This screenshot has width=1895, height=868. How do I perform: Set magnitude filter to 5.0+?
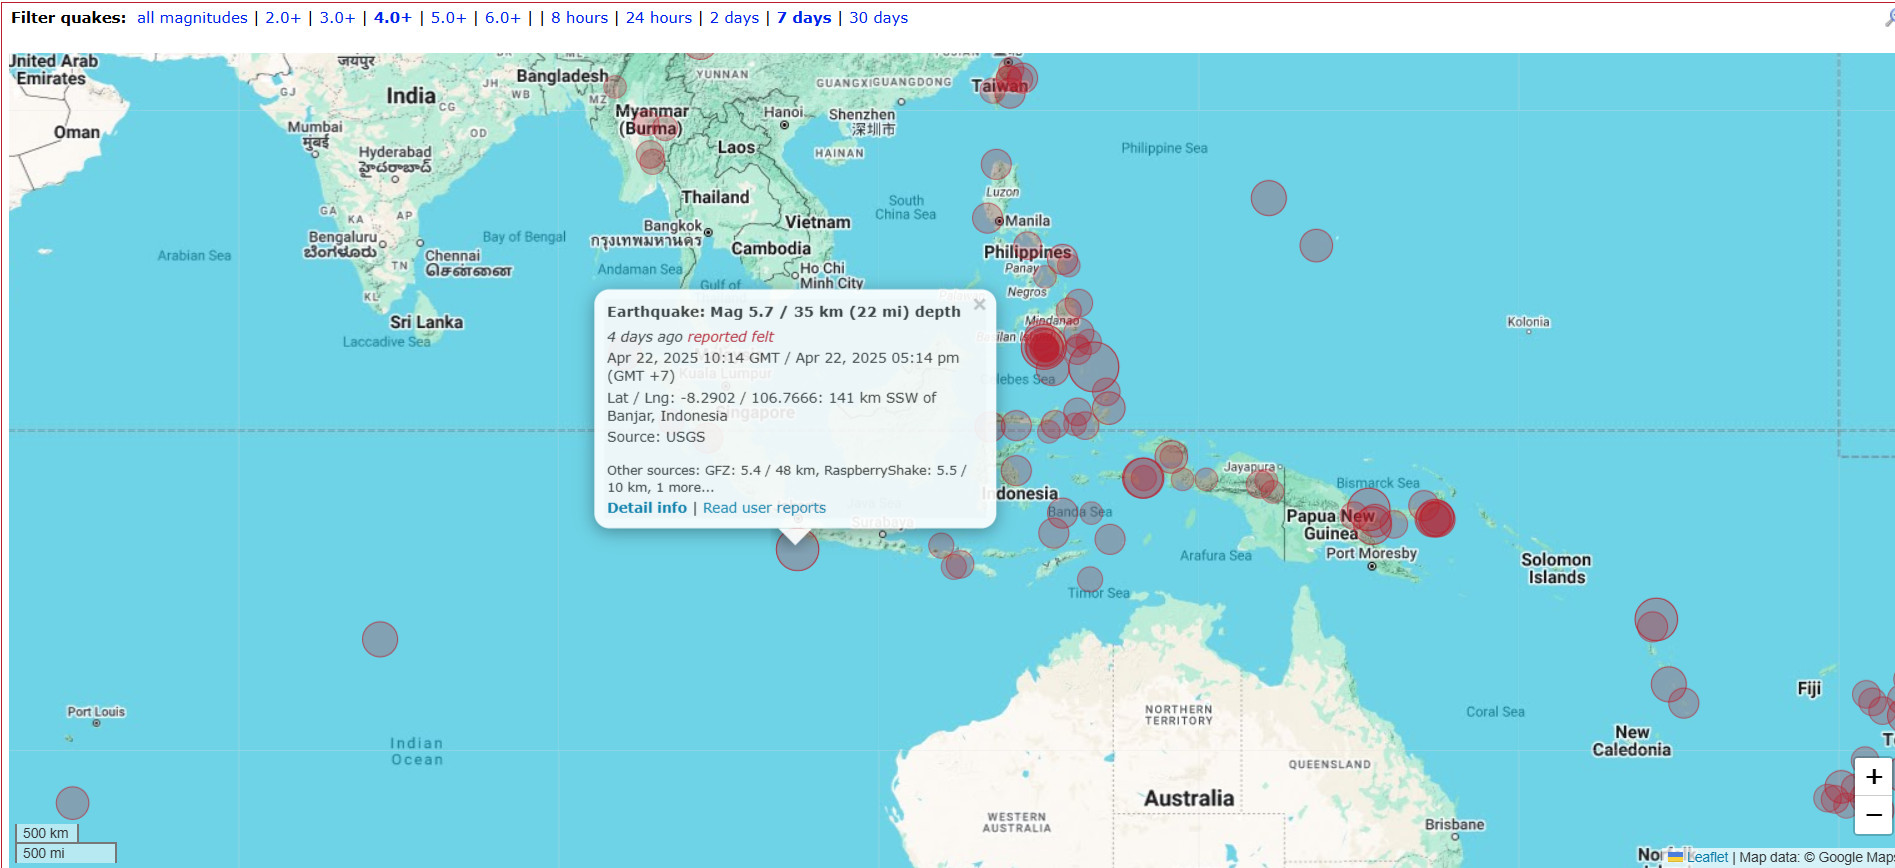click(448, 18)
